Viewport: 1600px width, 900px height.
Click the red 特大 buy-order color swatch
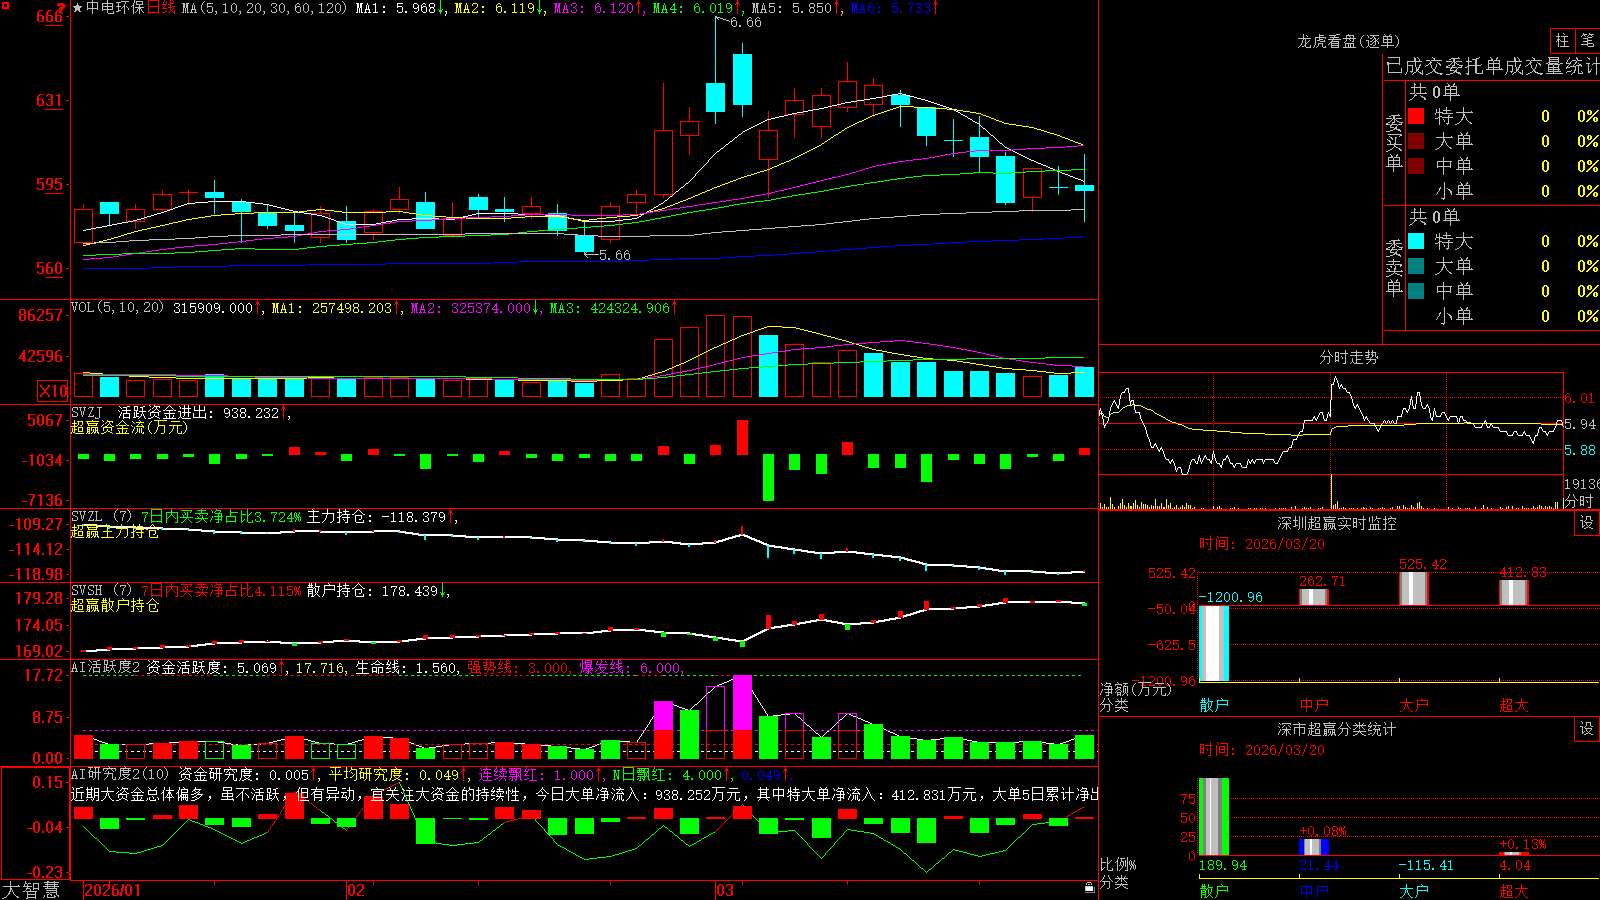coord(1416,116)
